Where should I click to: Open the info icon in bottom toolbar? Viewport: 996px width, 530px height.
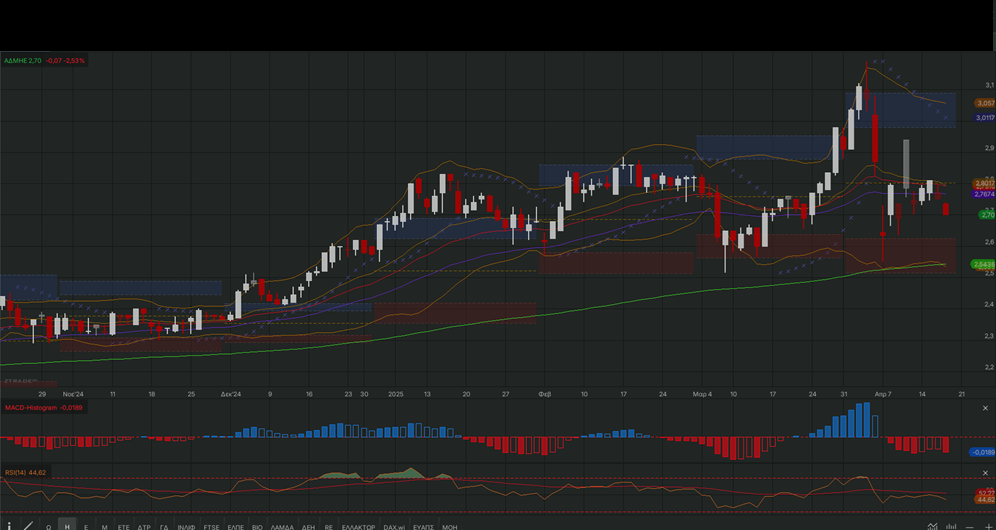click(9, 526)
